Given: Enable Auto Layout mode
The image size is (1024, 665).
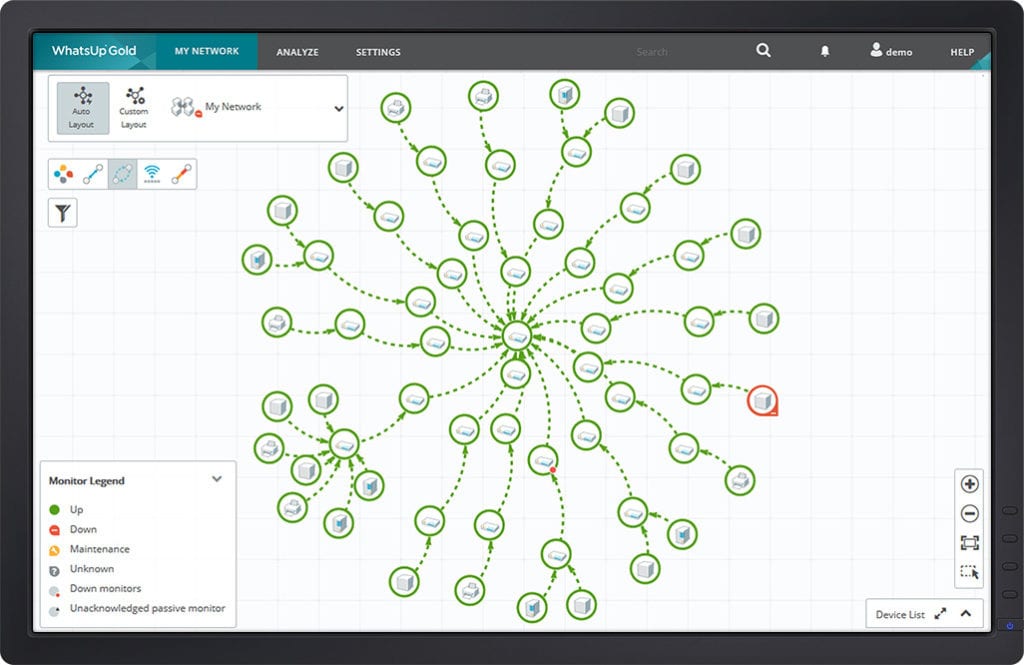Looking at the screenshot, I should pyautogui.click(x=81, y=107).
